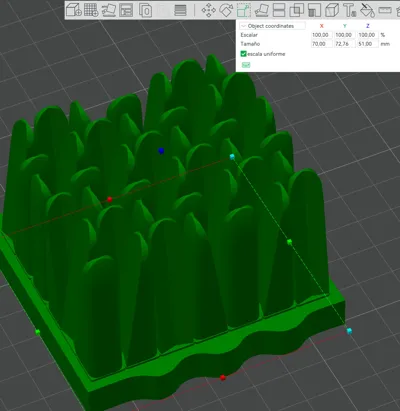This screenshot has width=400, height=411.
Task: Click the Arrange all objects icon
Action: pos(126,10)
